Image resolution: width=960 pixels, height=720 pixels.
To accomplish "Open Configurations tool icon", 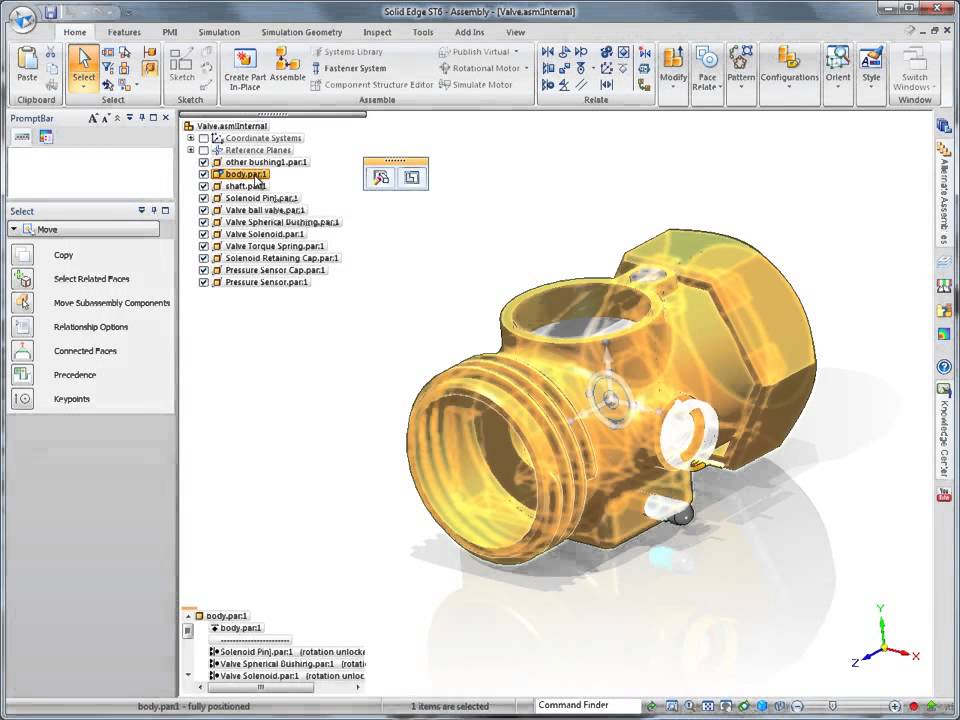I will pyautogui.click(x=789, y=59).
